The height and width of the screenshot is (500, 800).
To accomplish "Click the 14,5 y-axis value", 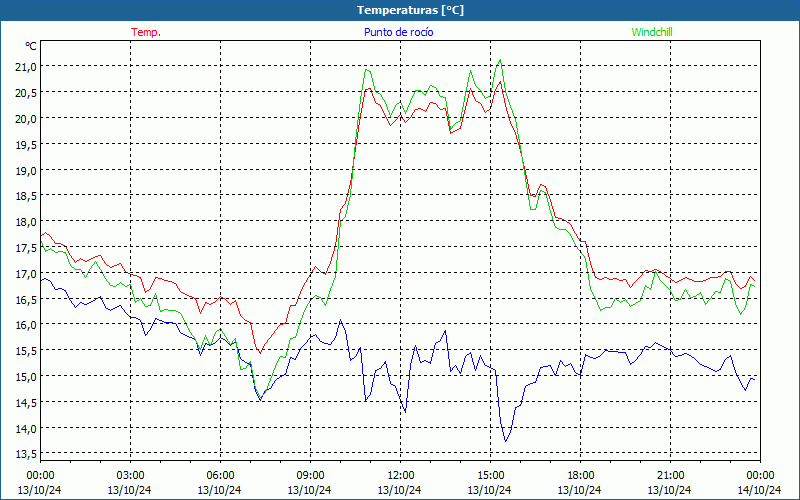I will pos(26,403).
